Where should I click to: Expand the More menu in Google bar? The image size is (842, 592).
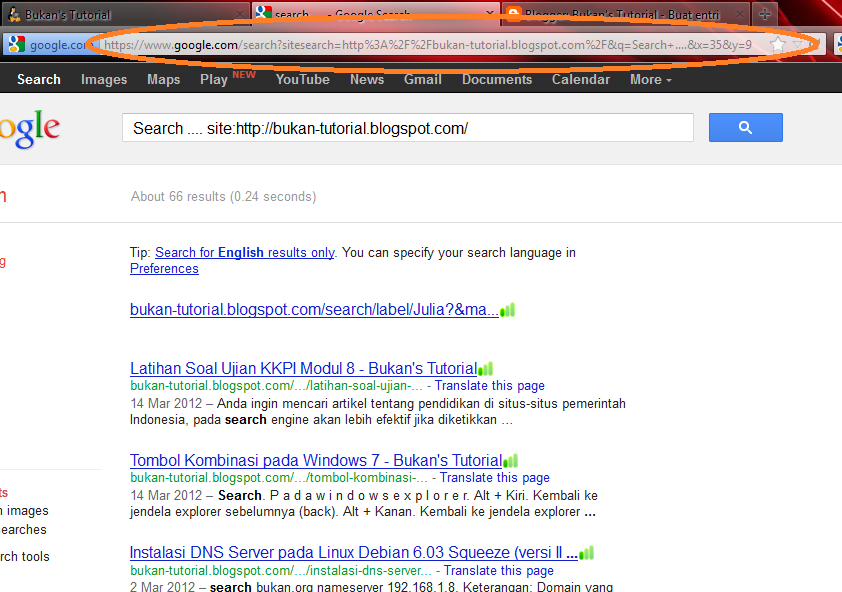click(x=650, y=80)
